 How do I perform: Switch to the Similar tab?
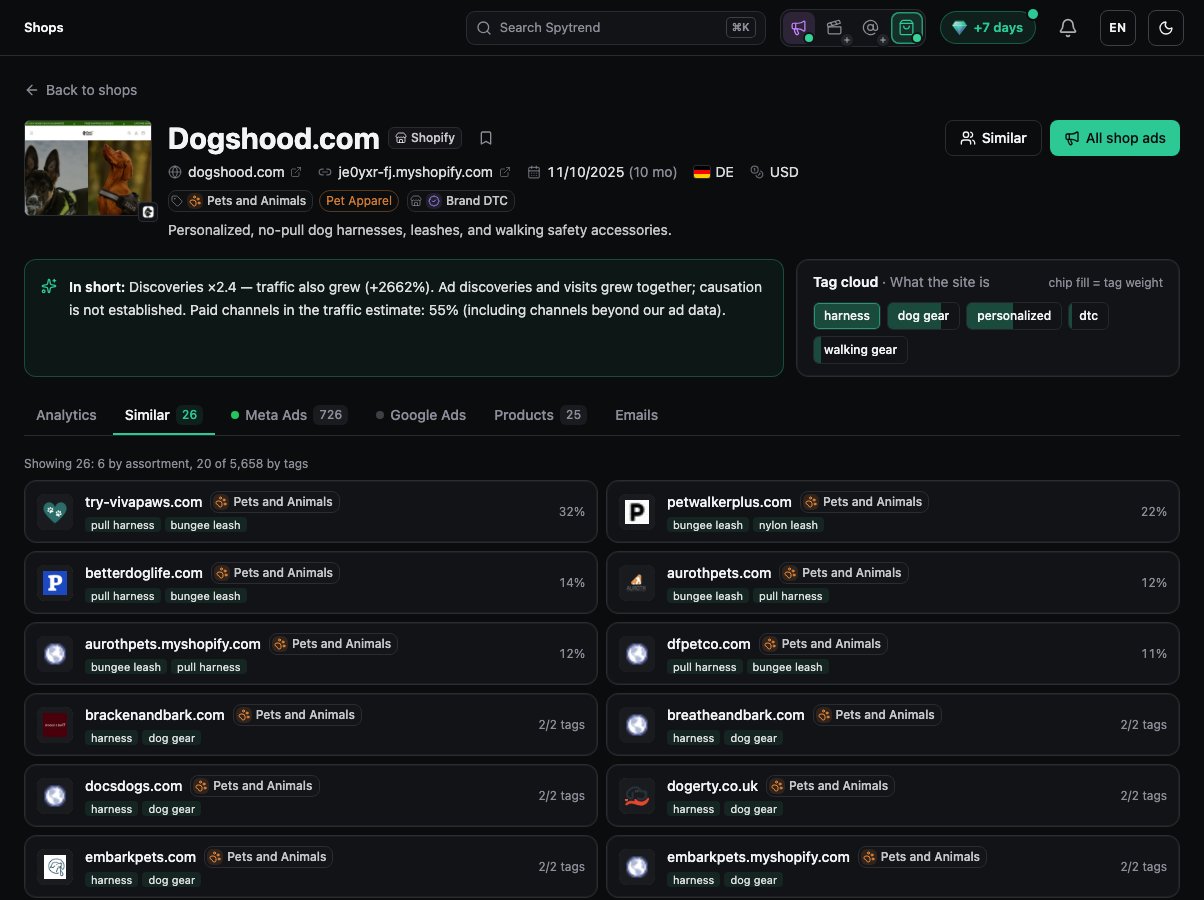tap(164, 415)
